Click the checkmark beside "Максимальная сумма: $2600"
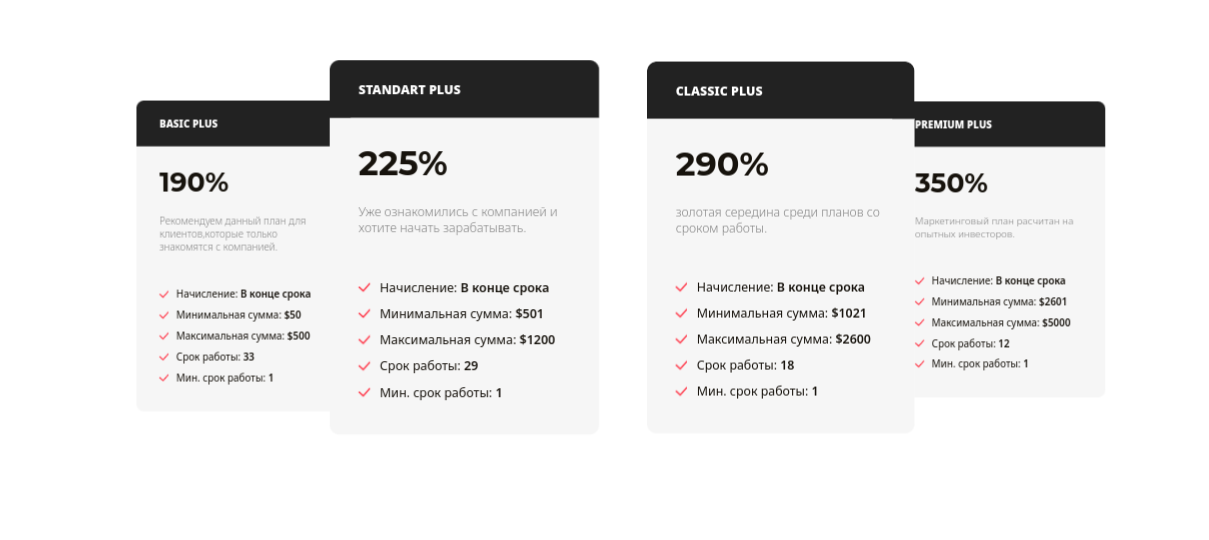The height and width of the screenshot is (540, 1209). pyautogui.click(x=681, y=339)
